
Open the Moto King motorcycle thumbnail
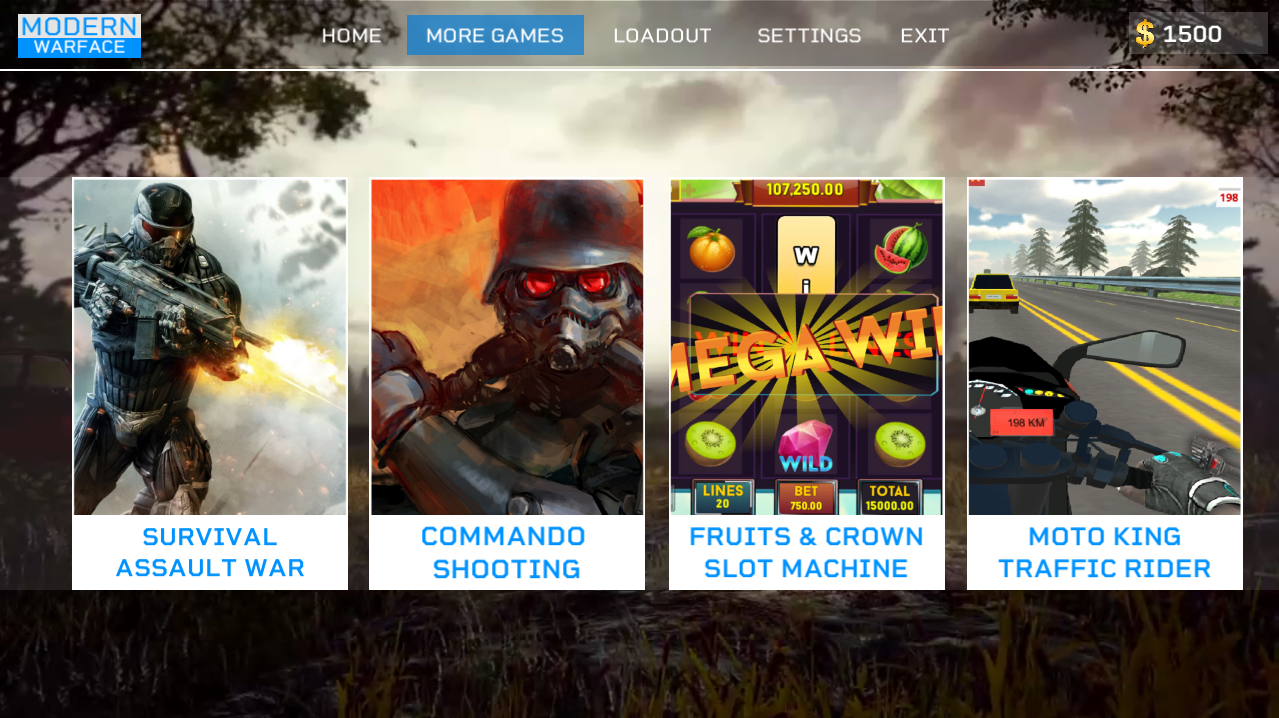pyautogui.click(x=1105, y=347)
